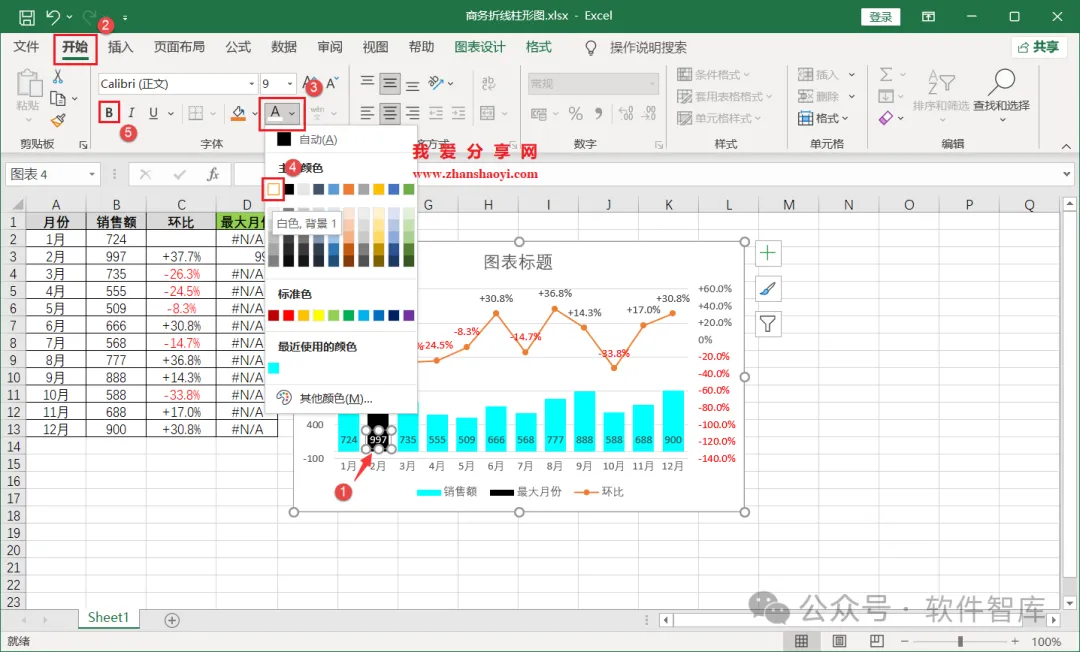
Task: Click the ribbon display options icon
Action: [928, 17]
